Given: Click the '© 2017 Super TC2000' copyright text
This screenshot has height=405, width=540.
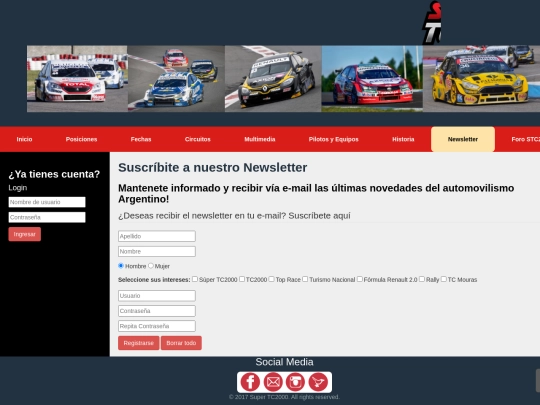Looking at the screenshot, I should tap(284, 397).
